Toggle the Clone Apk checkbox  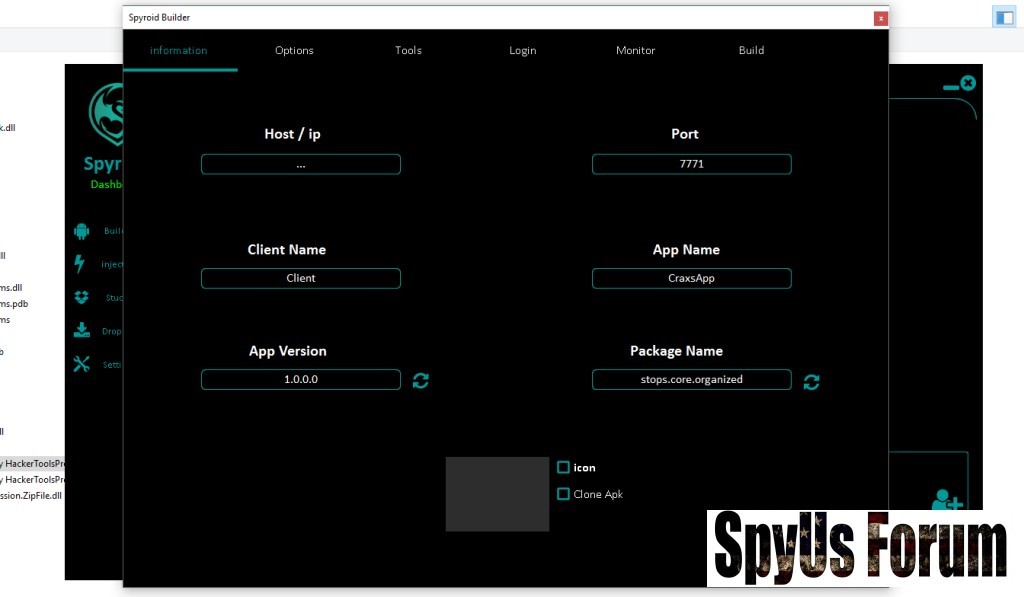563,494
